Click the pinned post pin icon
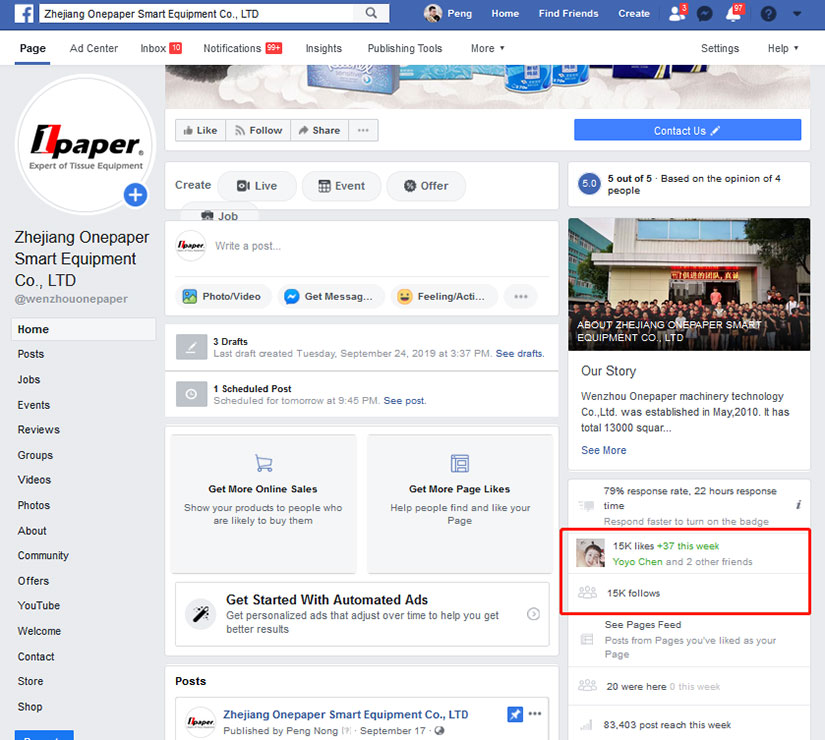 [515, 714]
